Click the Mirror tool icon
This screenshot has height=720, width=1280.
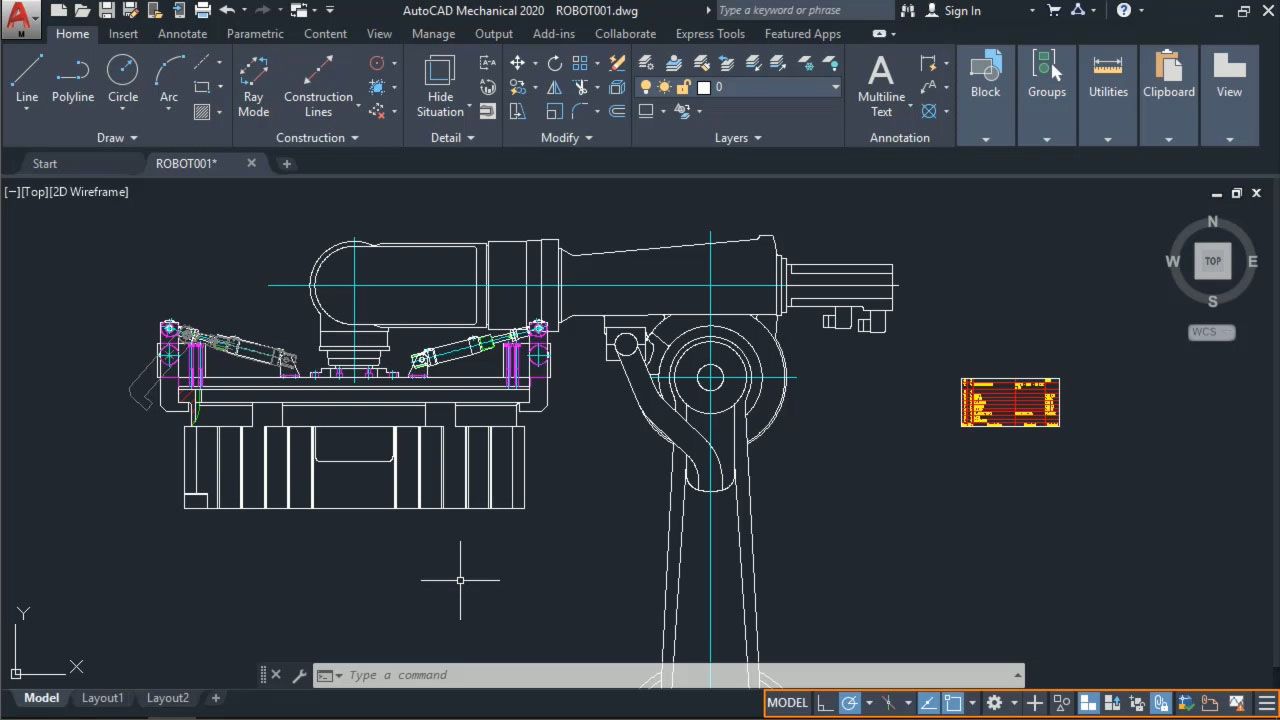pyautogui.click(x=554, y=87)
